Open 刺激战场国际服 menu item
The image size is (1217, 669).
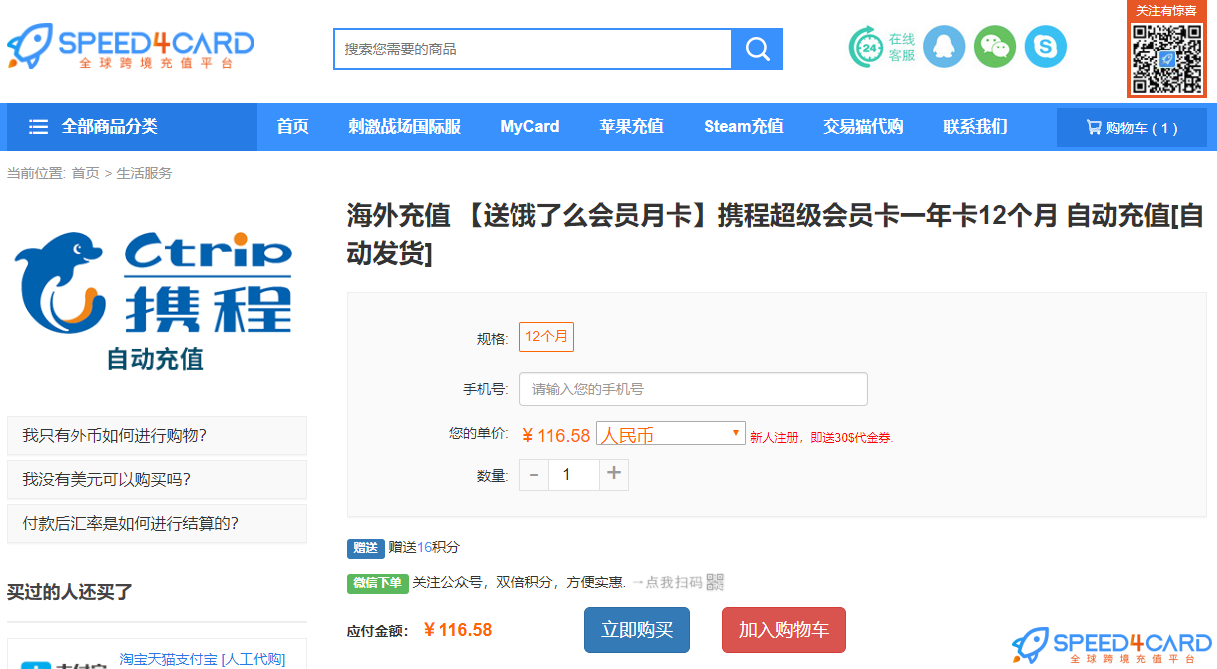click(405, 127)
